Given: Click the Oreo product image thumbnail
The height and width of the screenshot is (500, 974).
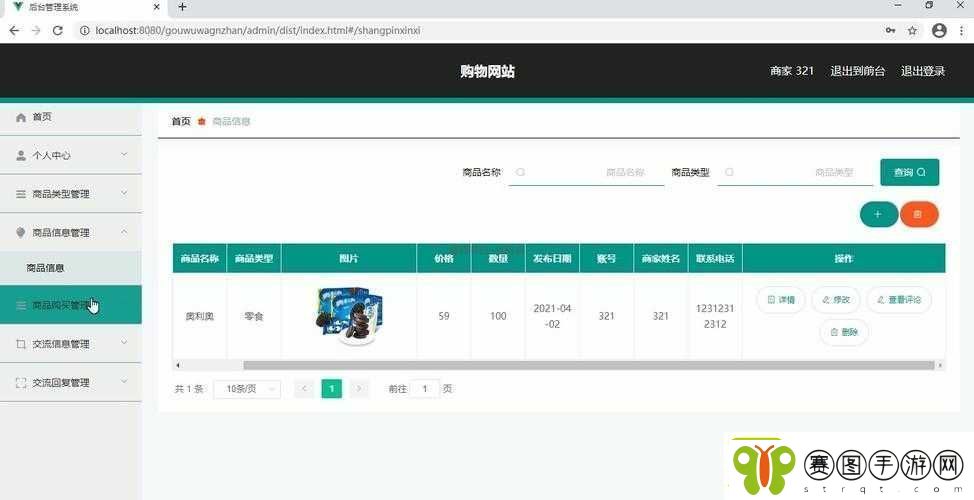Looking at the screenshot, I should (x=349, y=316).
